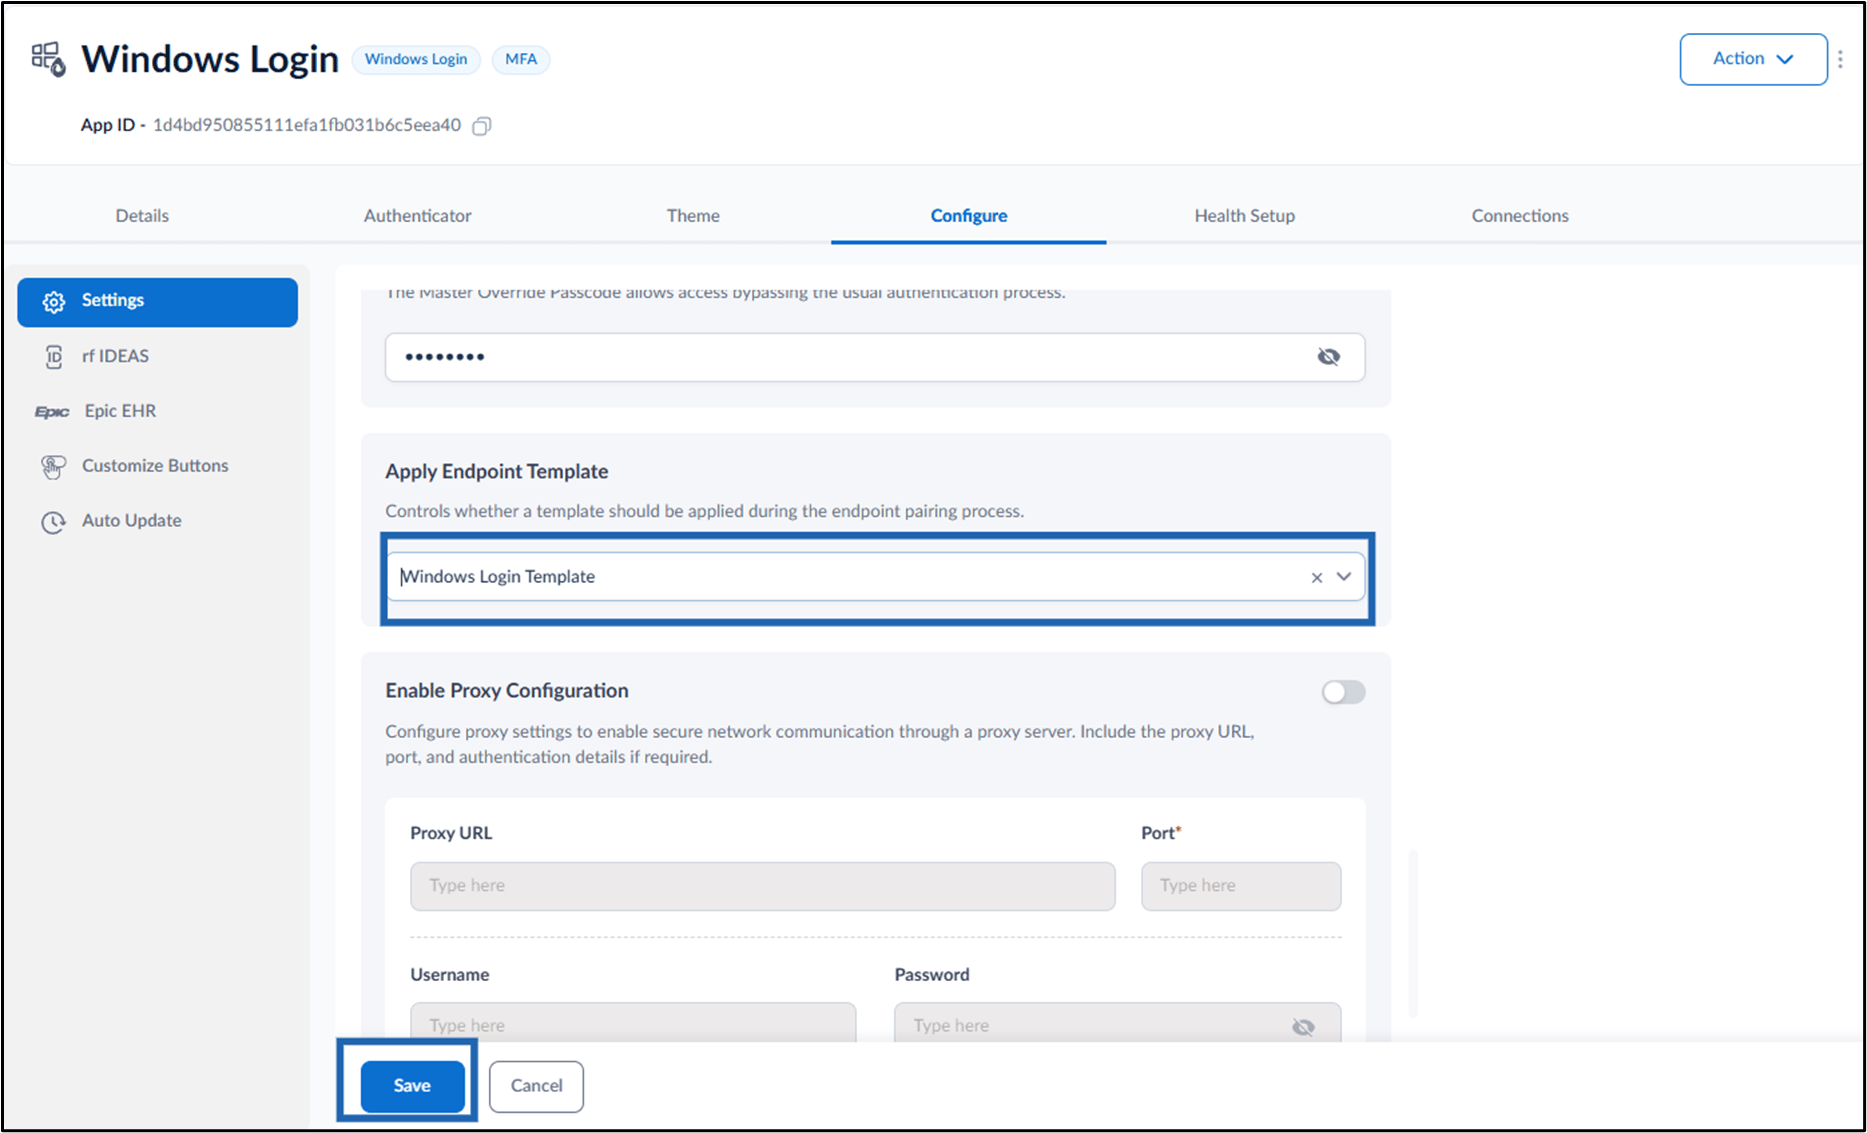Click the Auto Update clock icon

tap(53, 522)
